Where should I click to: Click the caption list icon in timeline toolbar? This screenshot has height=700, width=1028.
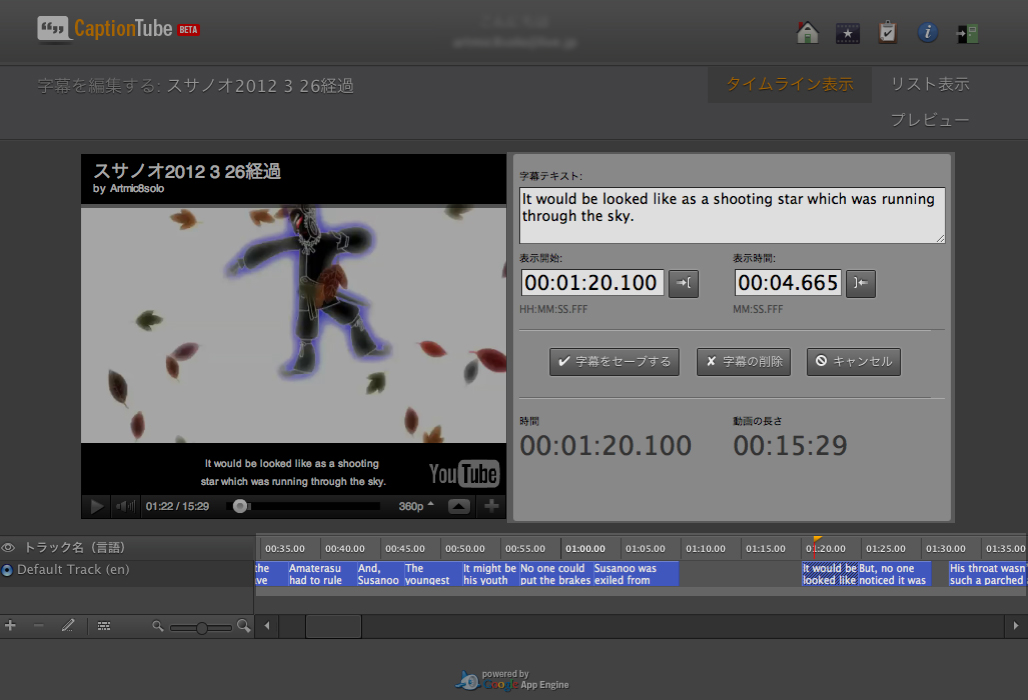click(x=104, y=626)
